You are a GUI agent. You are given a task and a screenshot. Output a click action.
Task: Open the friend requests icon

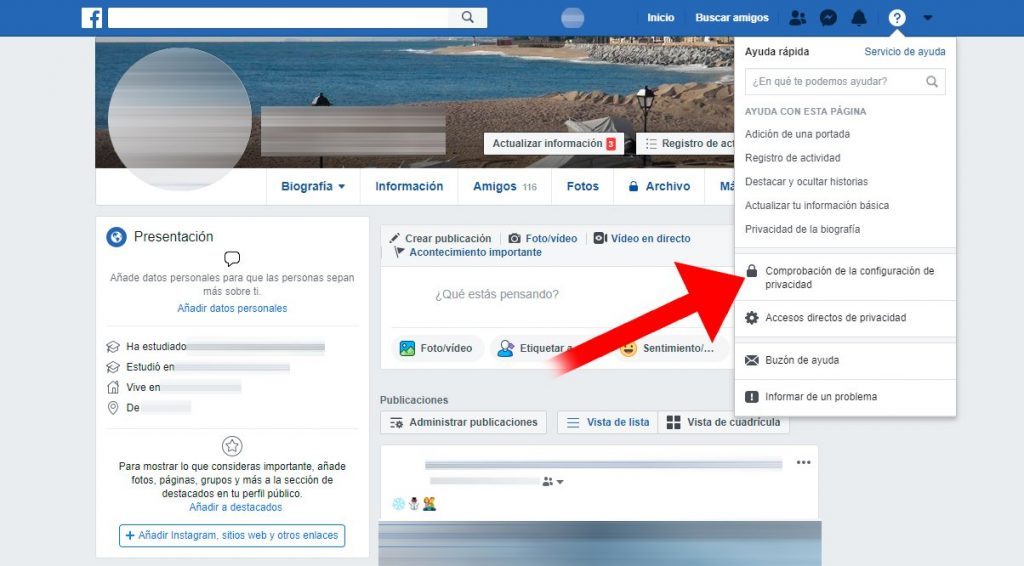pos(797,18)
